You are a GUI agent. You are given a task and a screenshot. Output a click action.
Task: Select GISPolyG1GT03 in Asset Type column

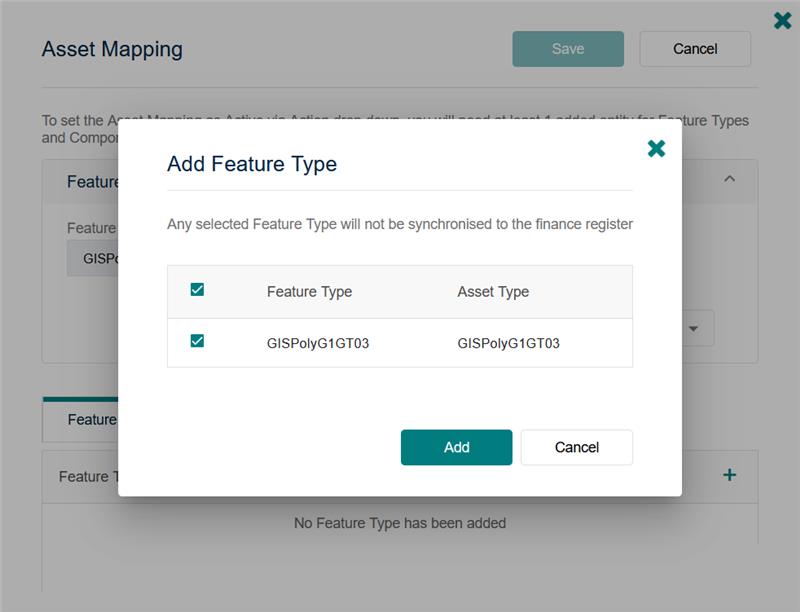pyautogui.click(x=508, y=343)
